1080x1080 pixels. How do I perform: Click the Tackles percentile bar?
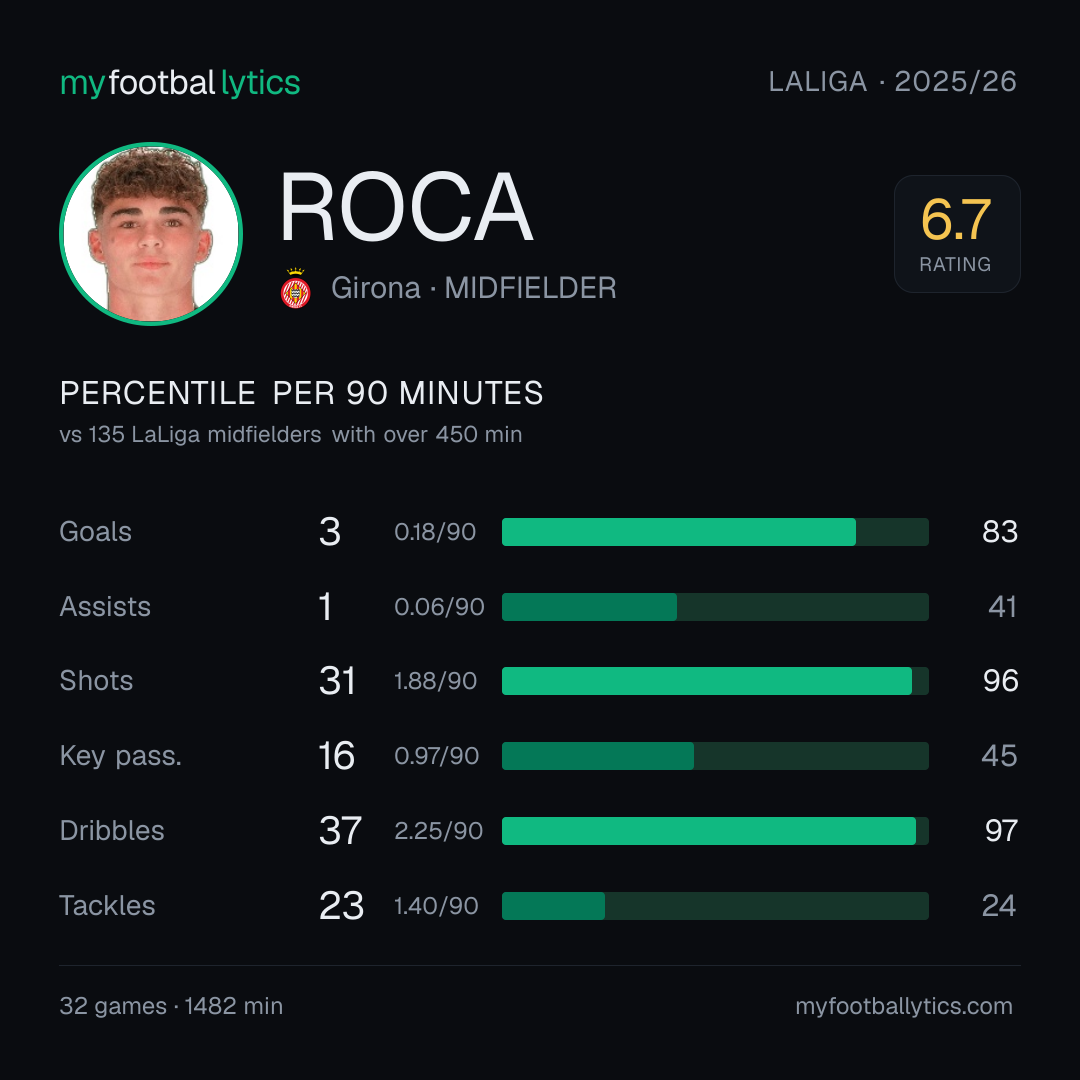click(x=715, y=906)
